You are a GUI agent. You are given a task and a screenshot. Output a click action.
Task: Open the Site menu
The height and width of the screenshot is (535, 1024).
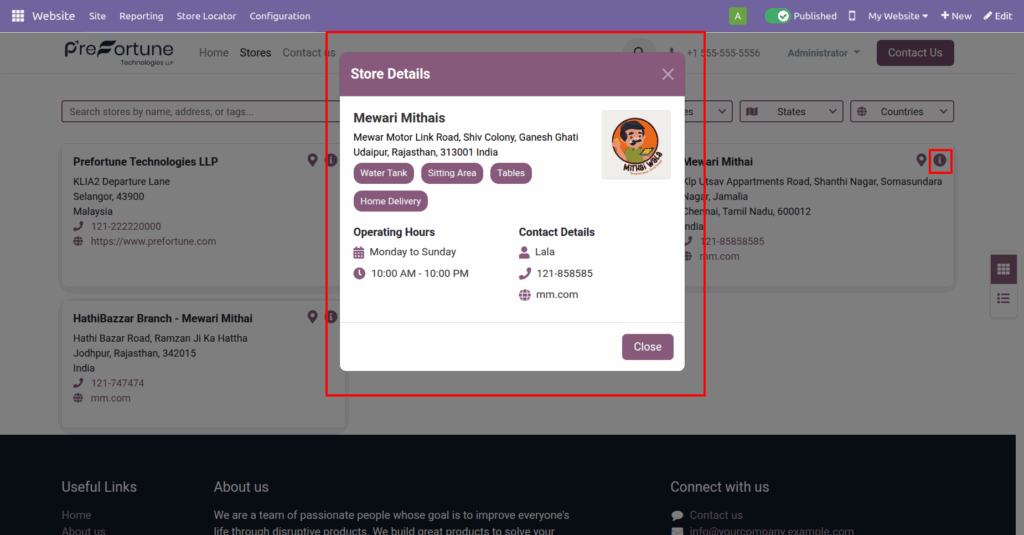coord(97,16)
